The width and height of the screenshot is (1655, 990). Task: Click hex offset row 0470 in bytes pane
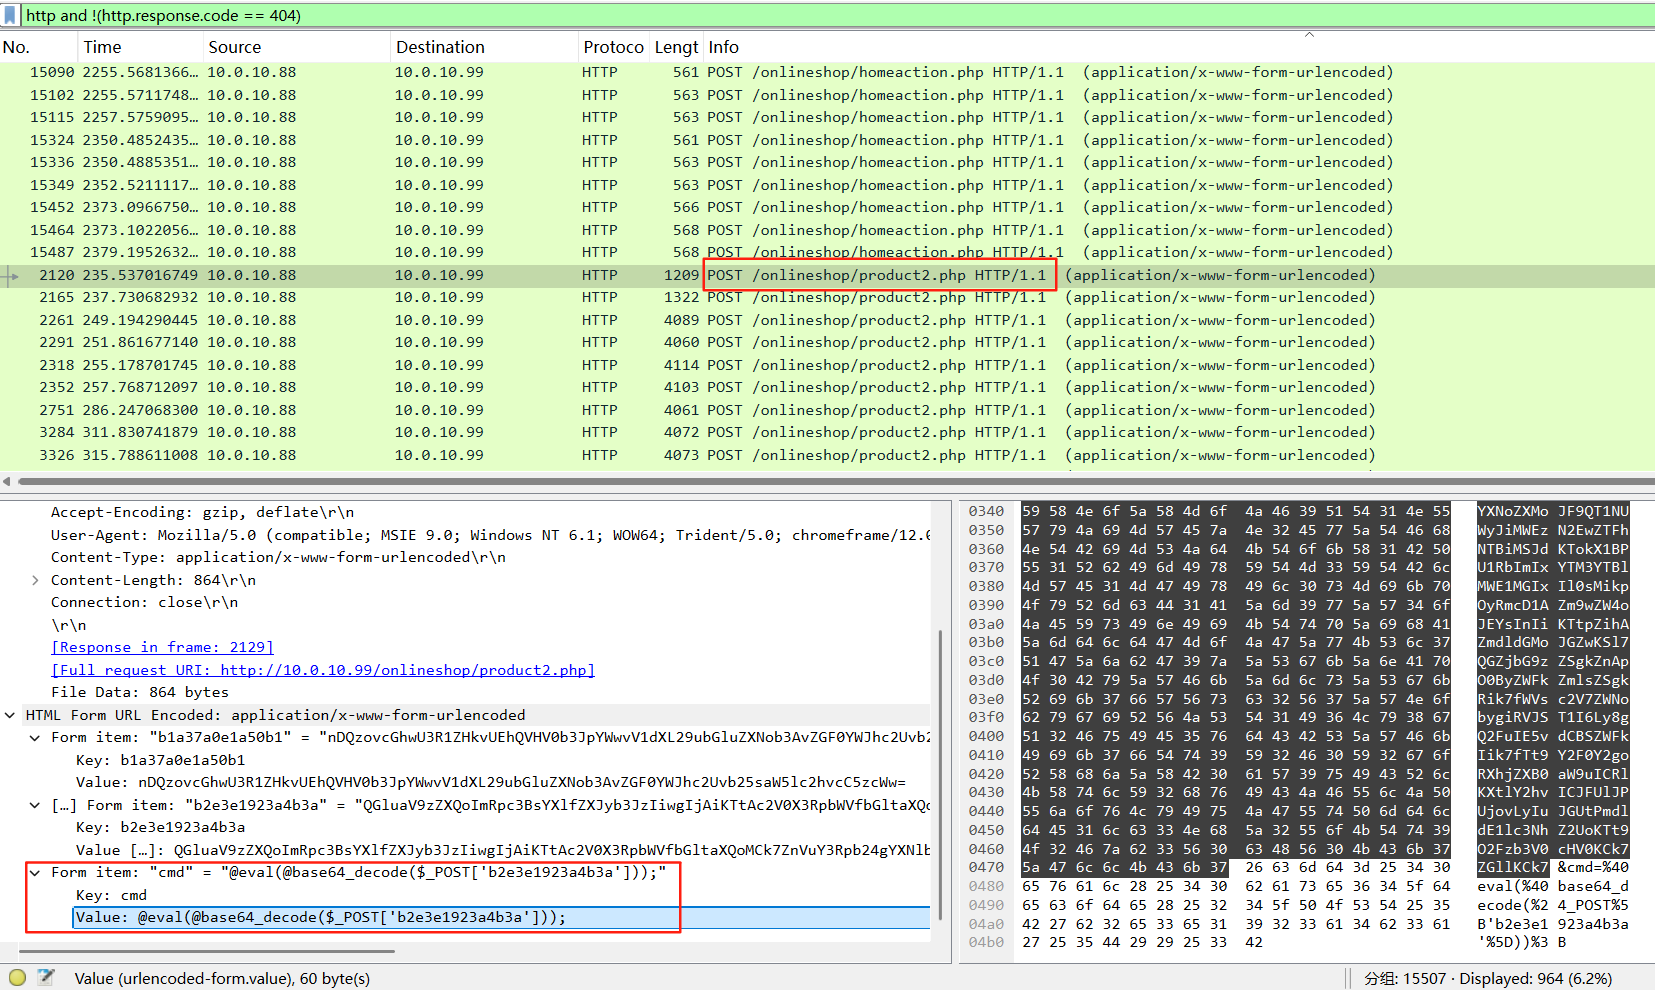(986, 867)
